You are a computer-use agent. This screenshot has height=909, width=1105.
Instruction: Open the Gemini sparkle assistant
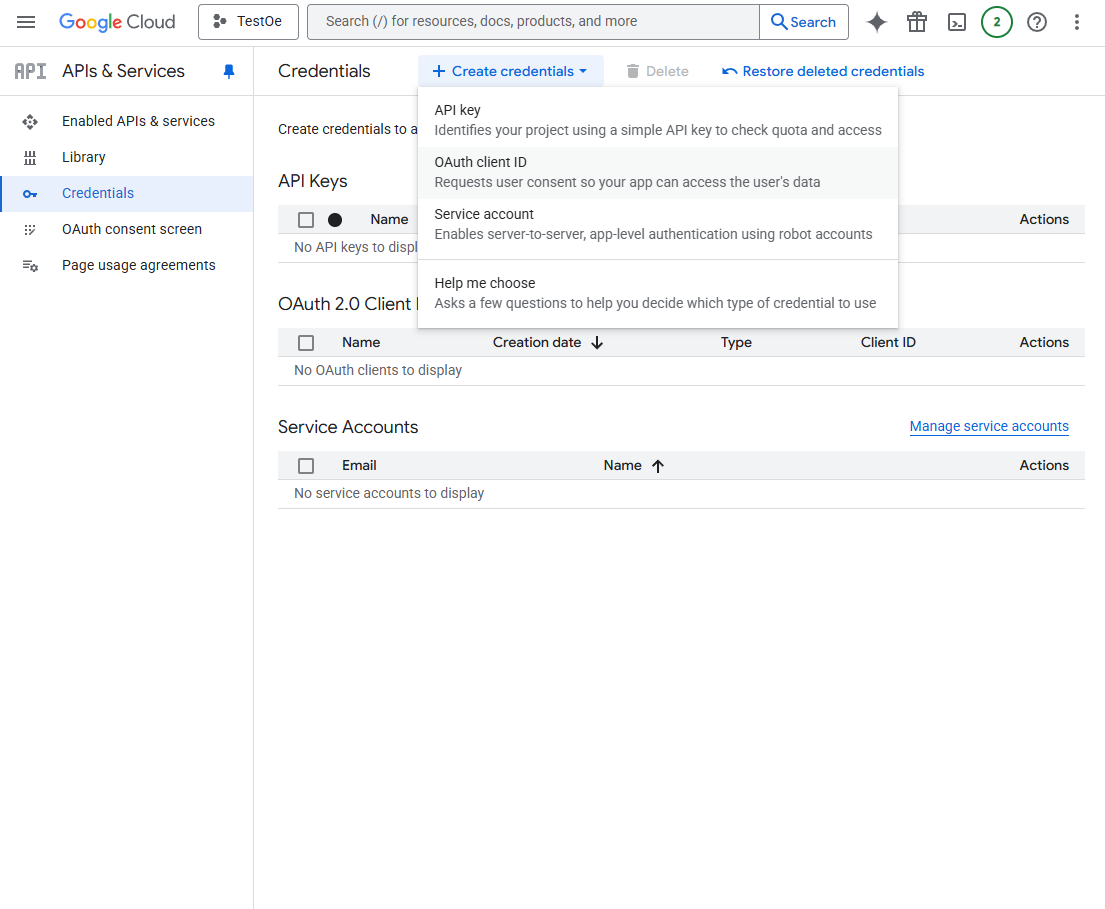(877, 22)
